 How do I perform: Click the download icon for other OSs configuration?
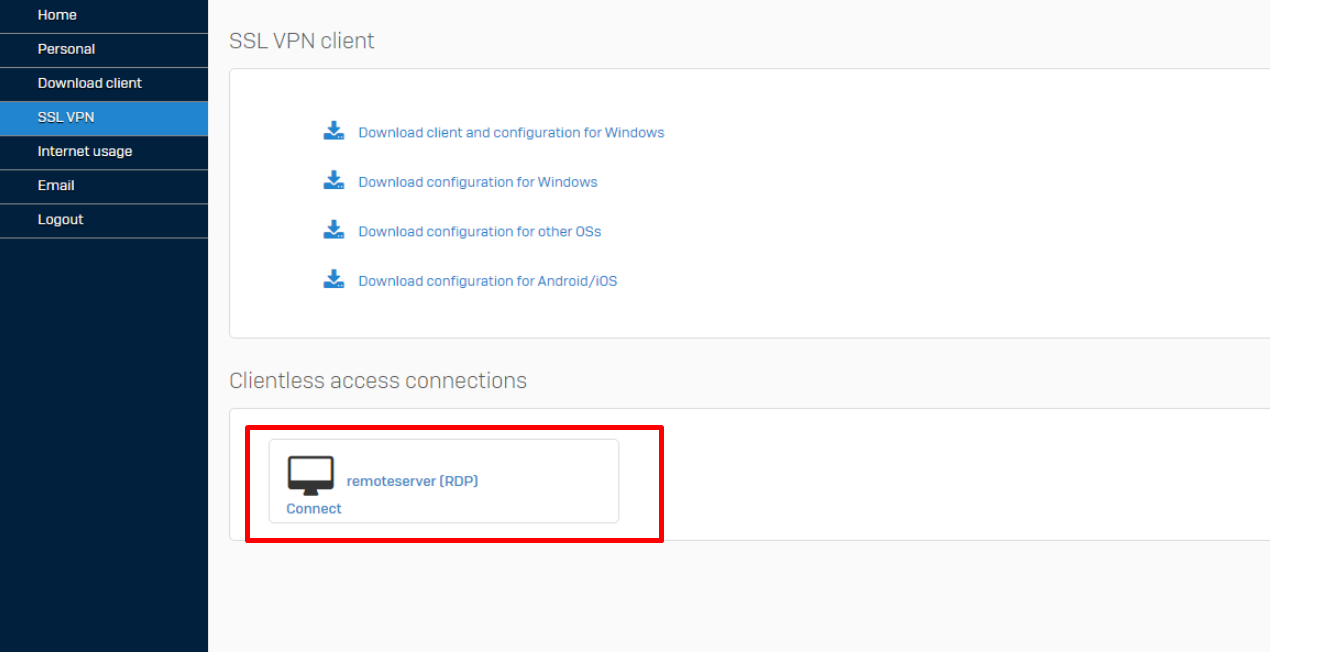point(334,230)
